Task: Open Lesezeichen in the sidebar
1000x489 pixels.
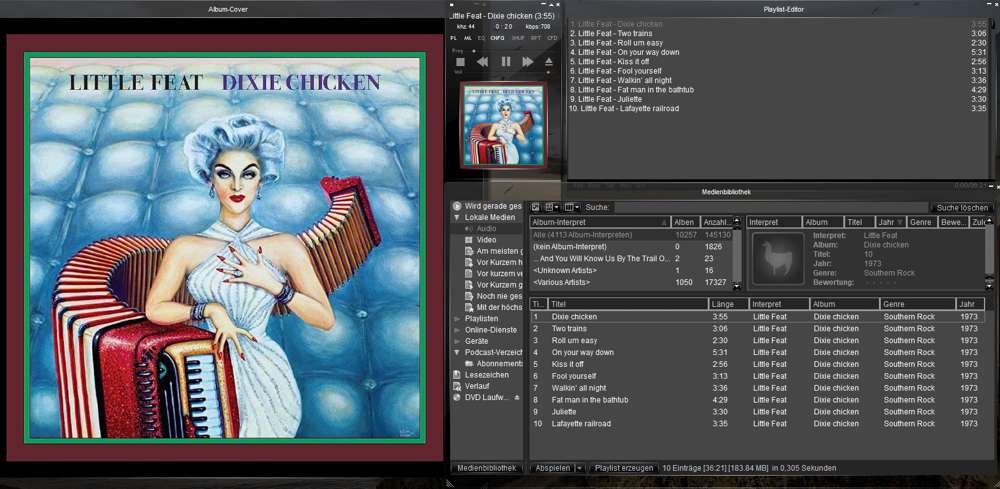Action: (x=486, y=375)
